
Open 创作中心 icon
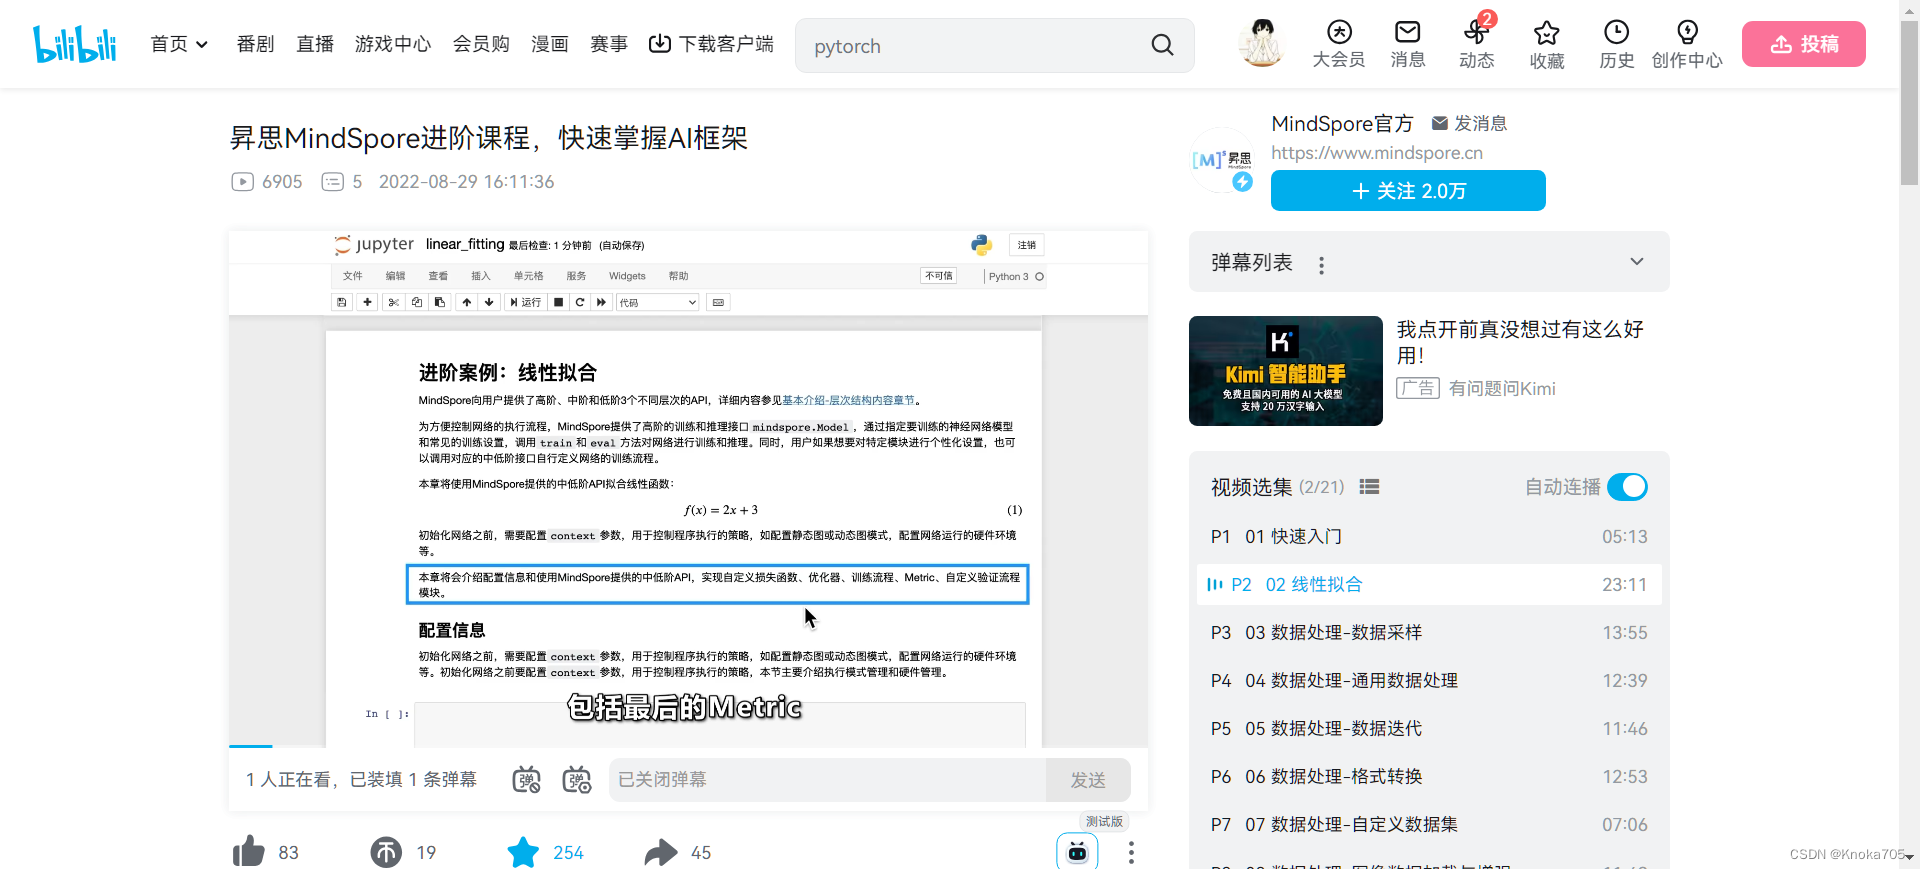(1687, 45)
